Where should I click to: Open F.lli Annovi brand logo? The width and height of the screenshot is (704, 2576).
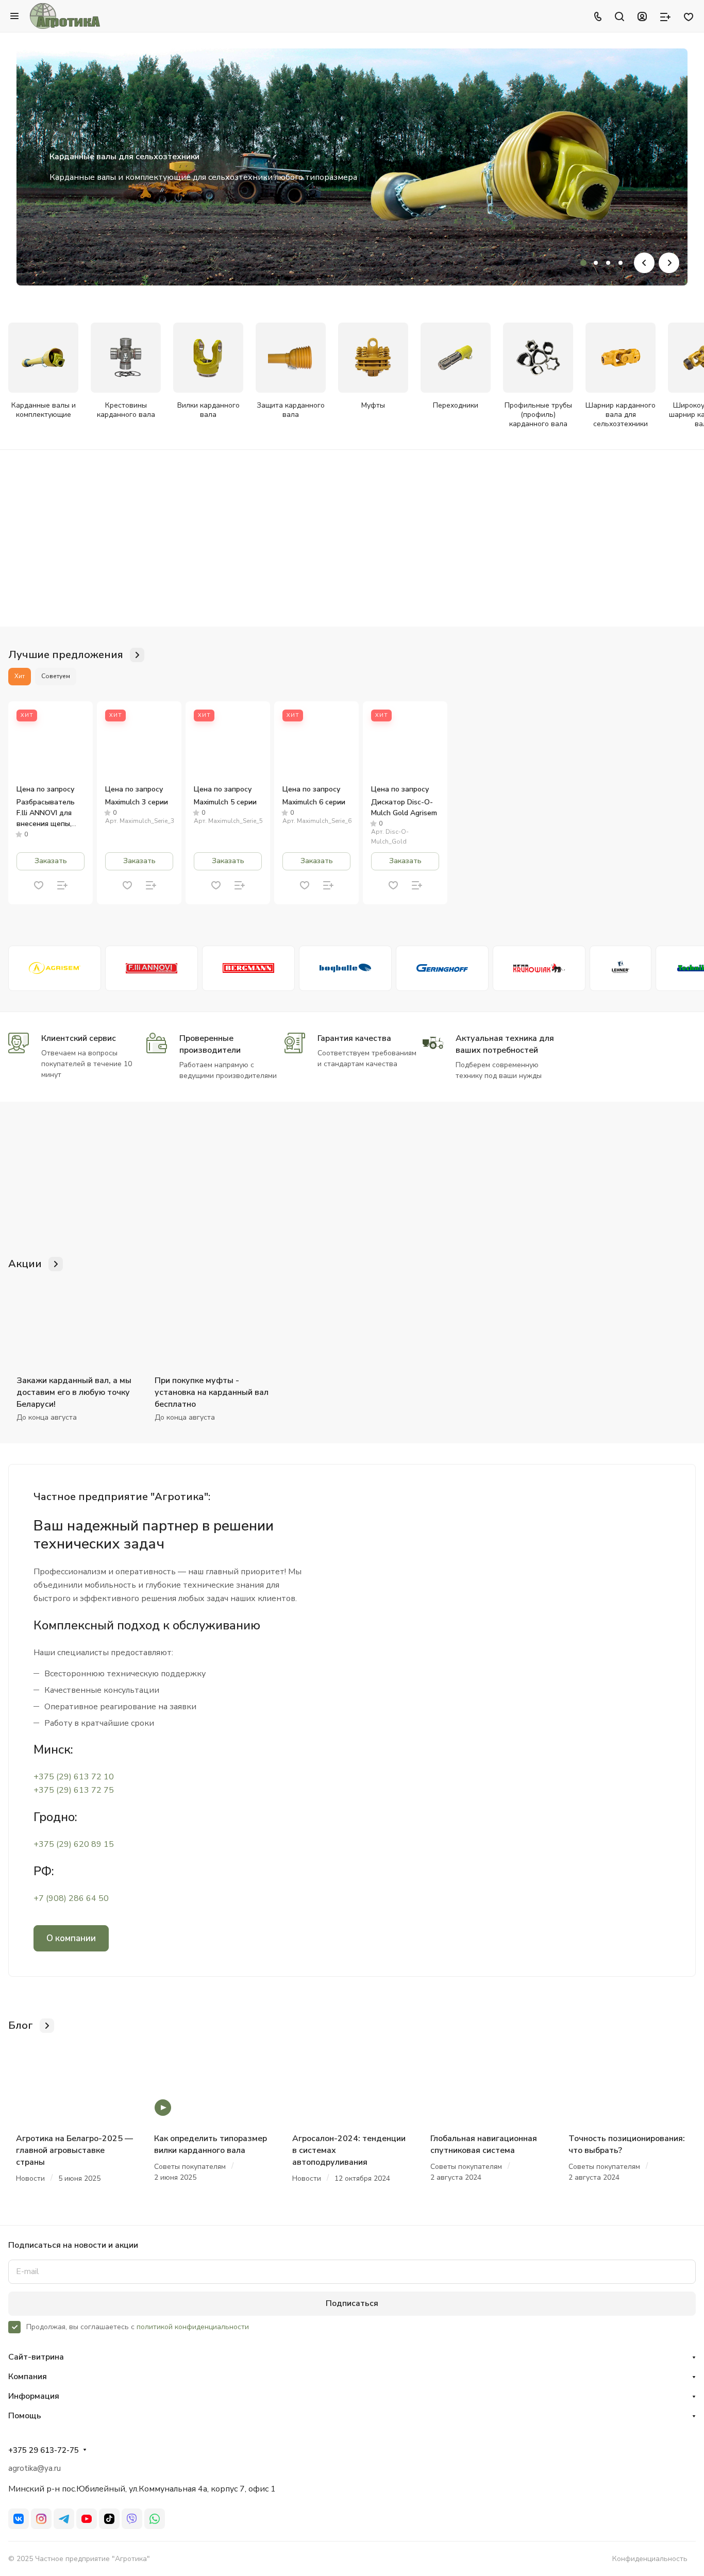click(151, 968)
